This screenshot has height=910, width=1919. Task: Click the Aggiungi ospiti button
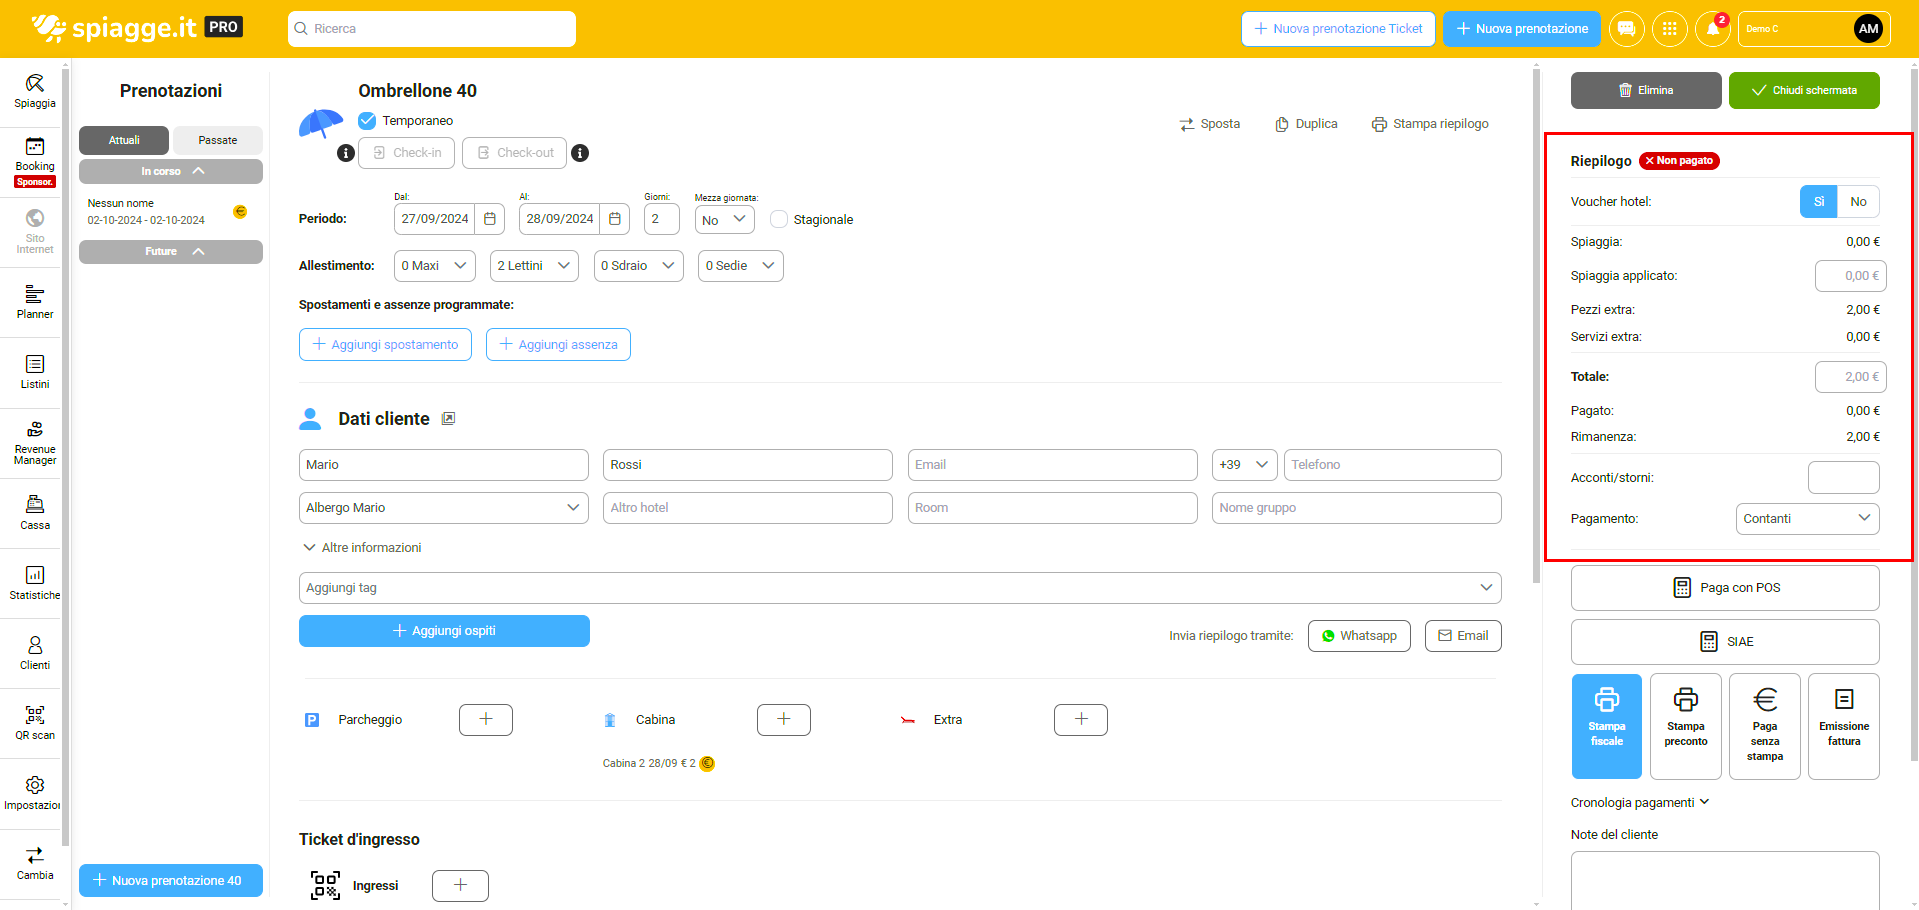(444, 631)
